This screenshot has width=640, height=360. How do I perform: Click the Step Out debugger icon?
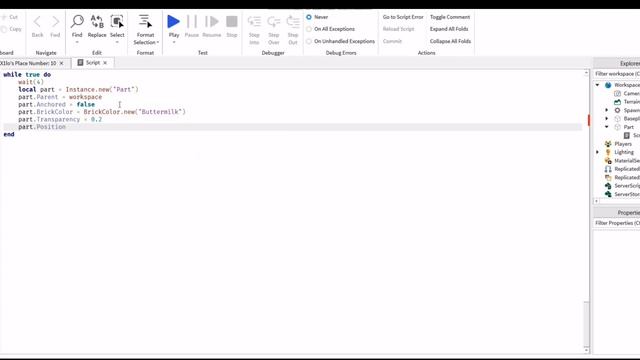click(293, 22)
